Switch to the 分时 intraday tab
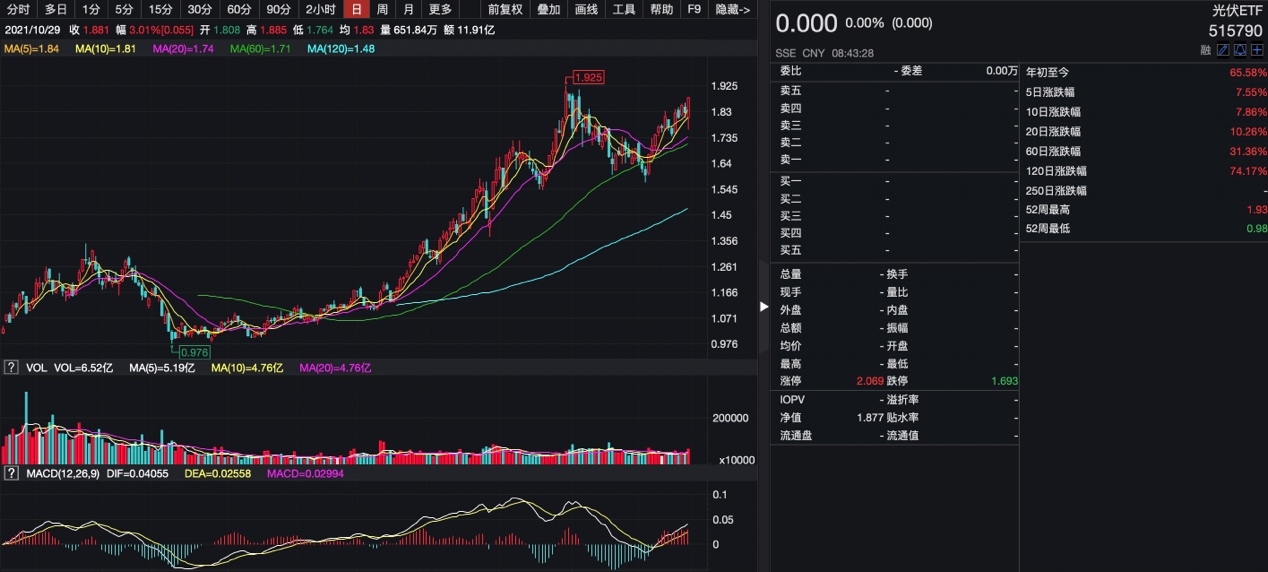 [18, 9]
